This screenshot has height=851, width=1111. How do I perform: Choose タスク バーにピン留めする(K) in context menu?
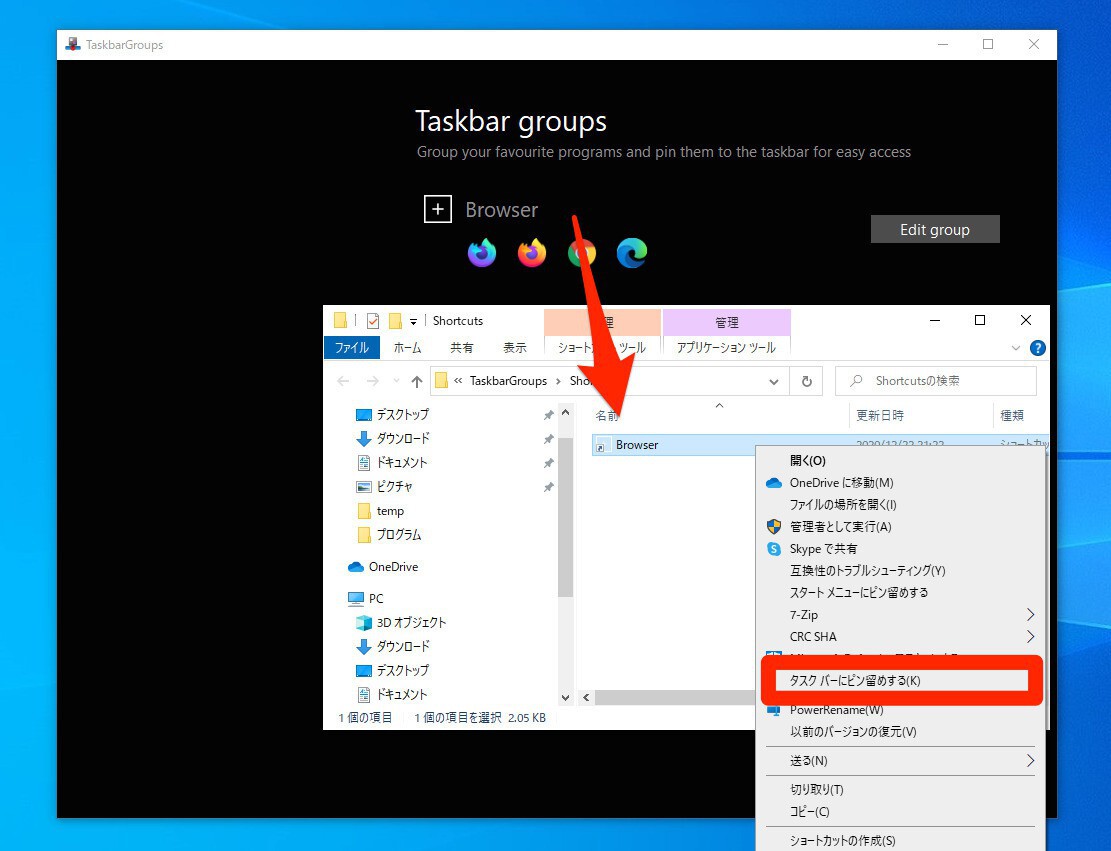[855, 681]
